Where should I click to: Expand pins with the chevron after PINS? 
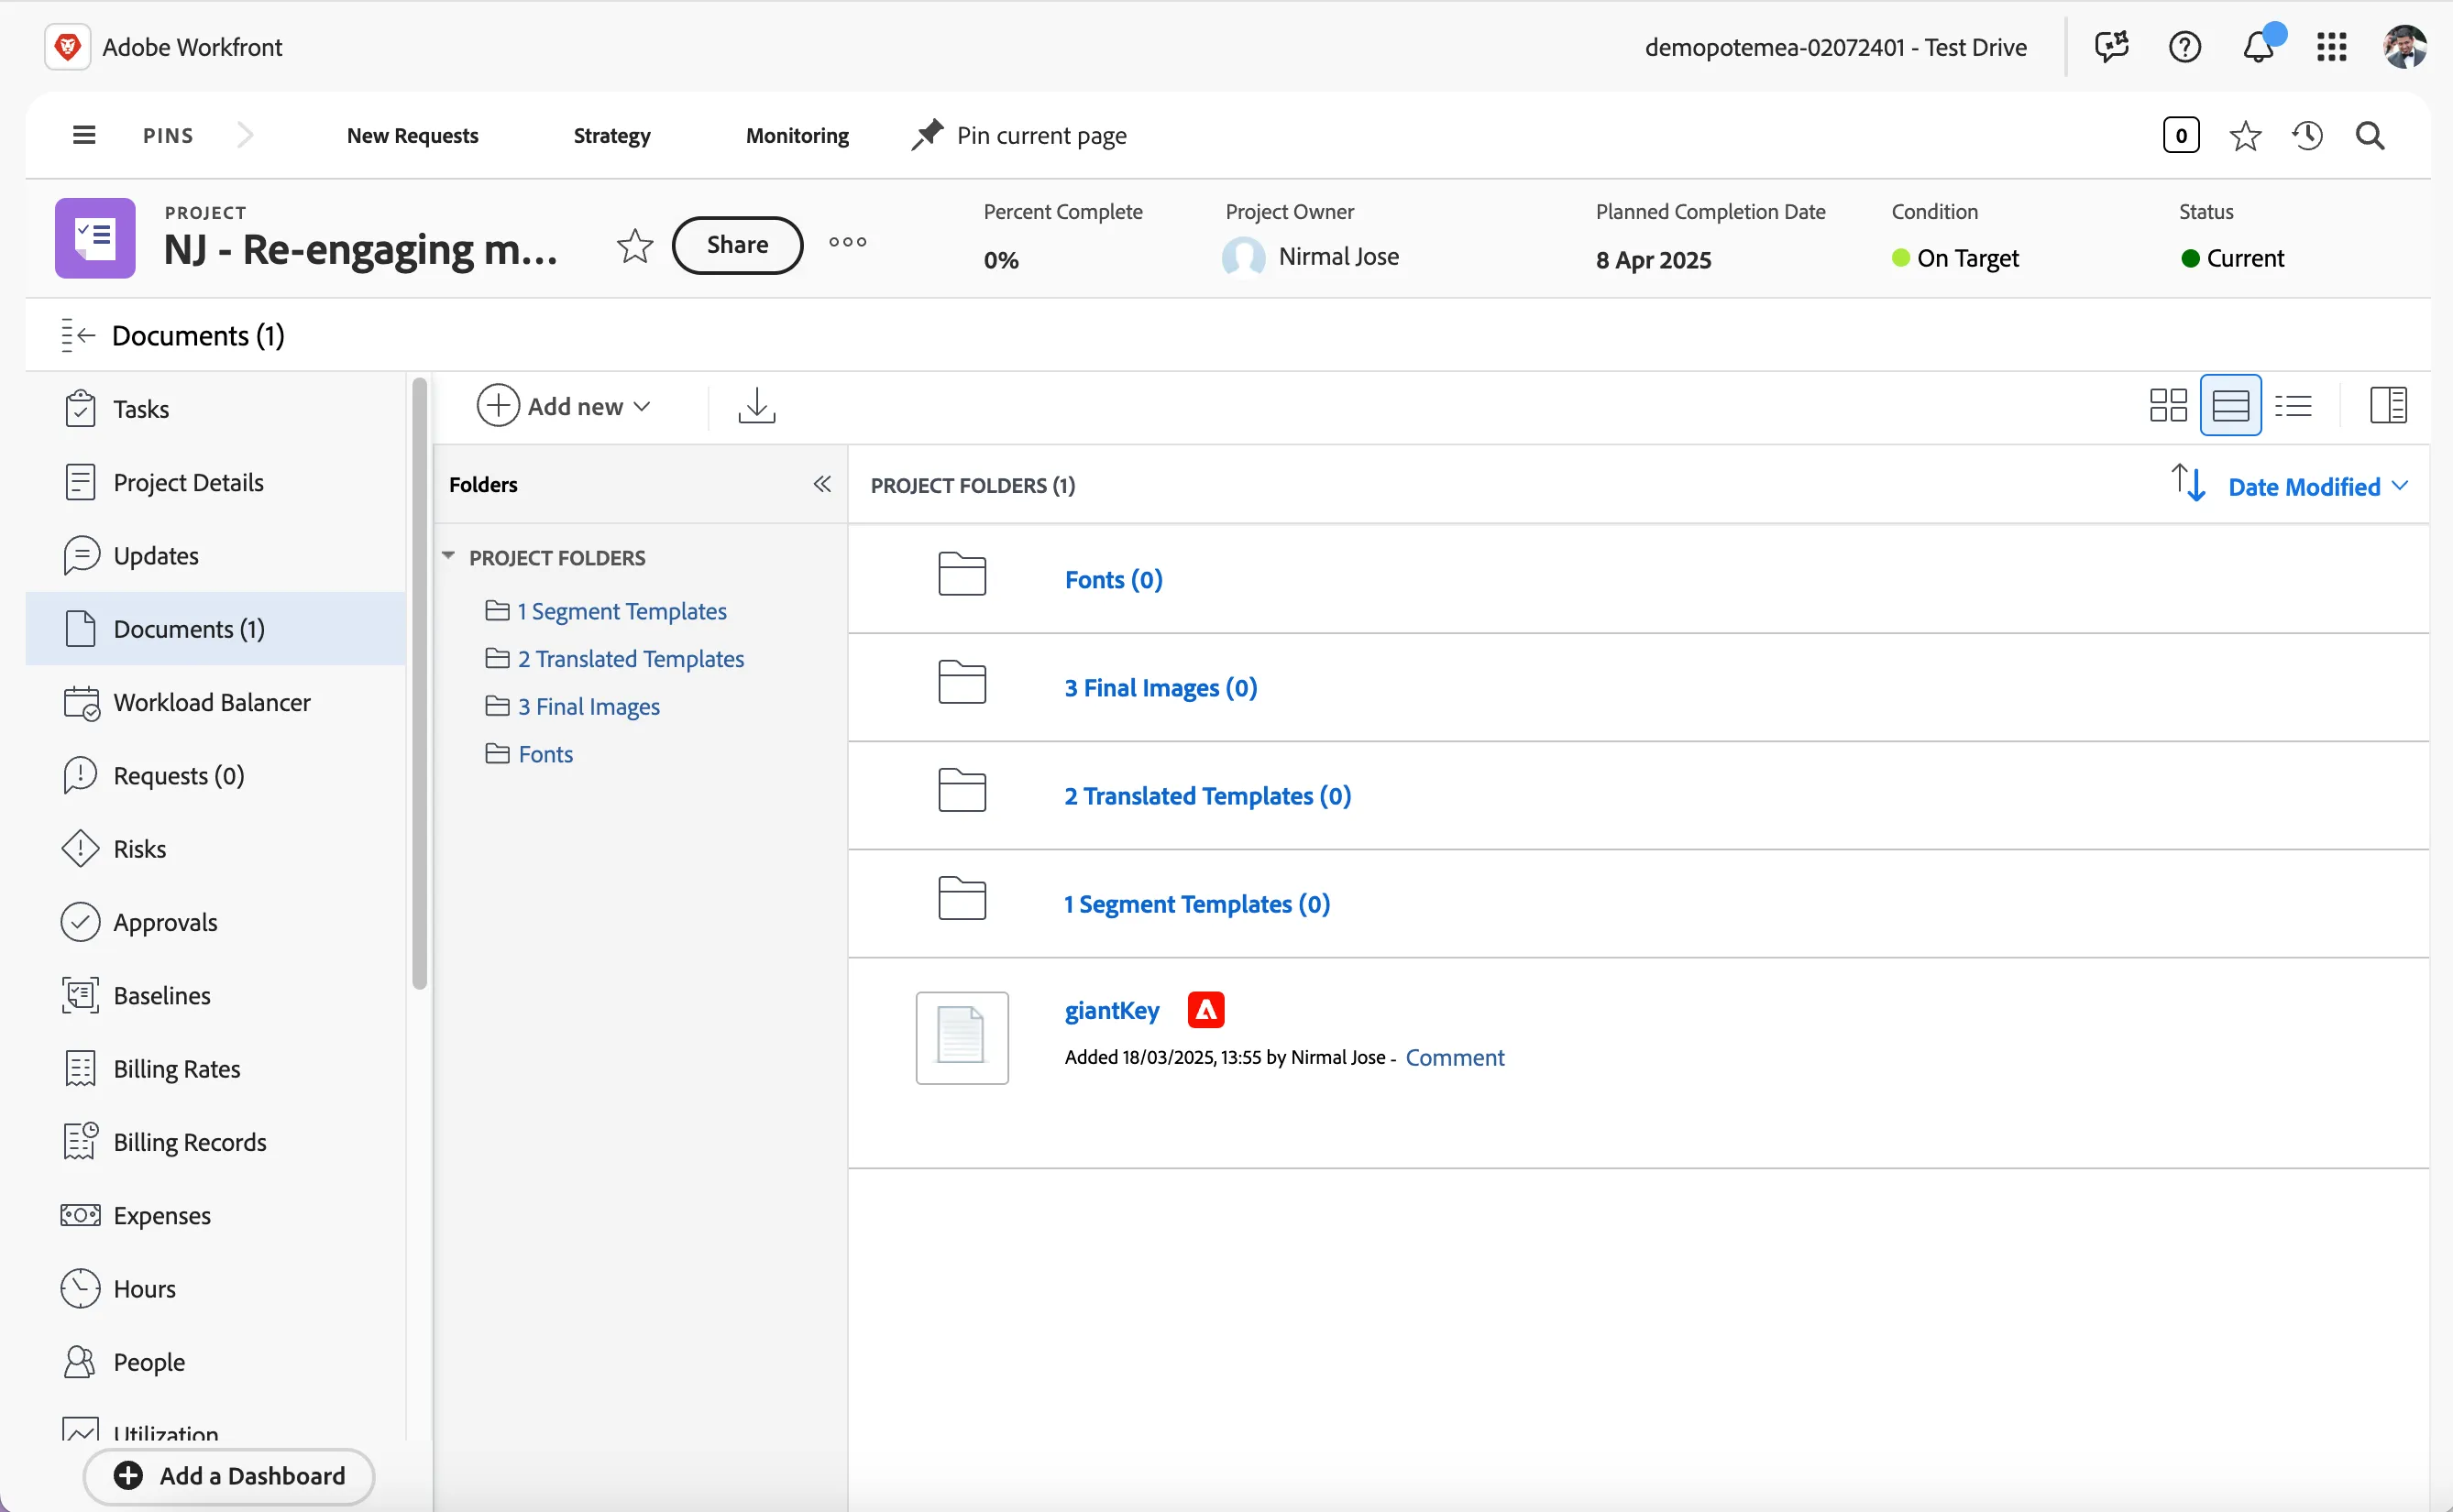(245, 135)
